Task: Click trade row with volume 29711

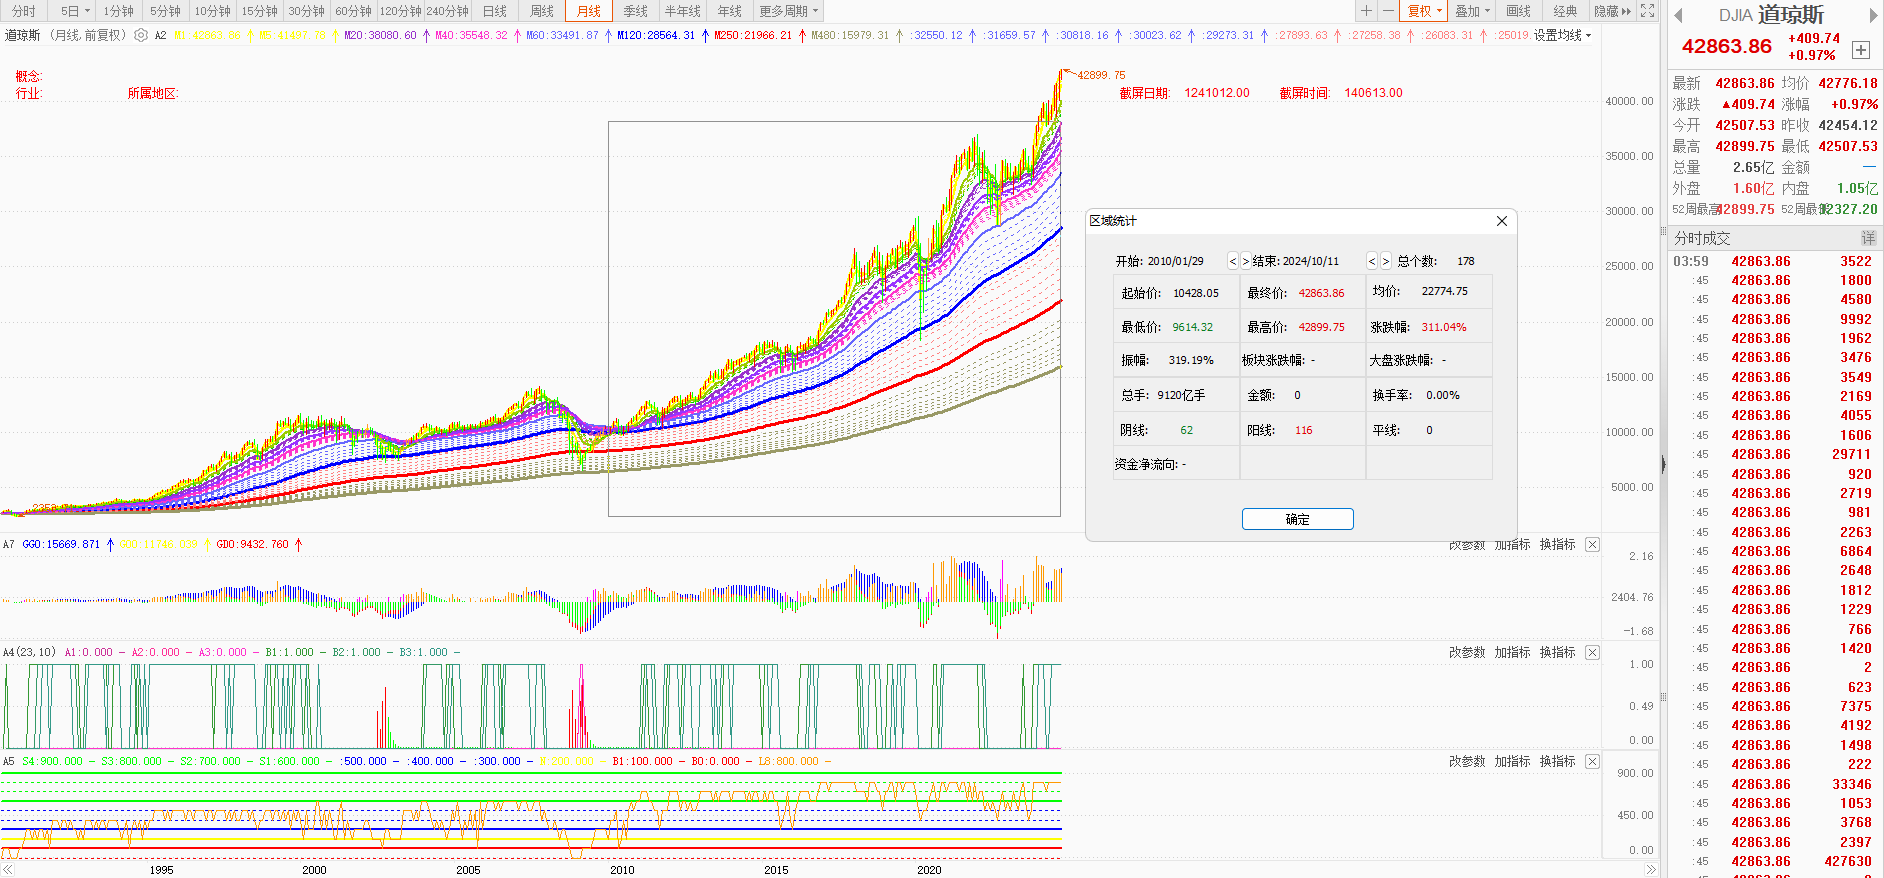Action: (1773, 454)
